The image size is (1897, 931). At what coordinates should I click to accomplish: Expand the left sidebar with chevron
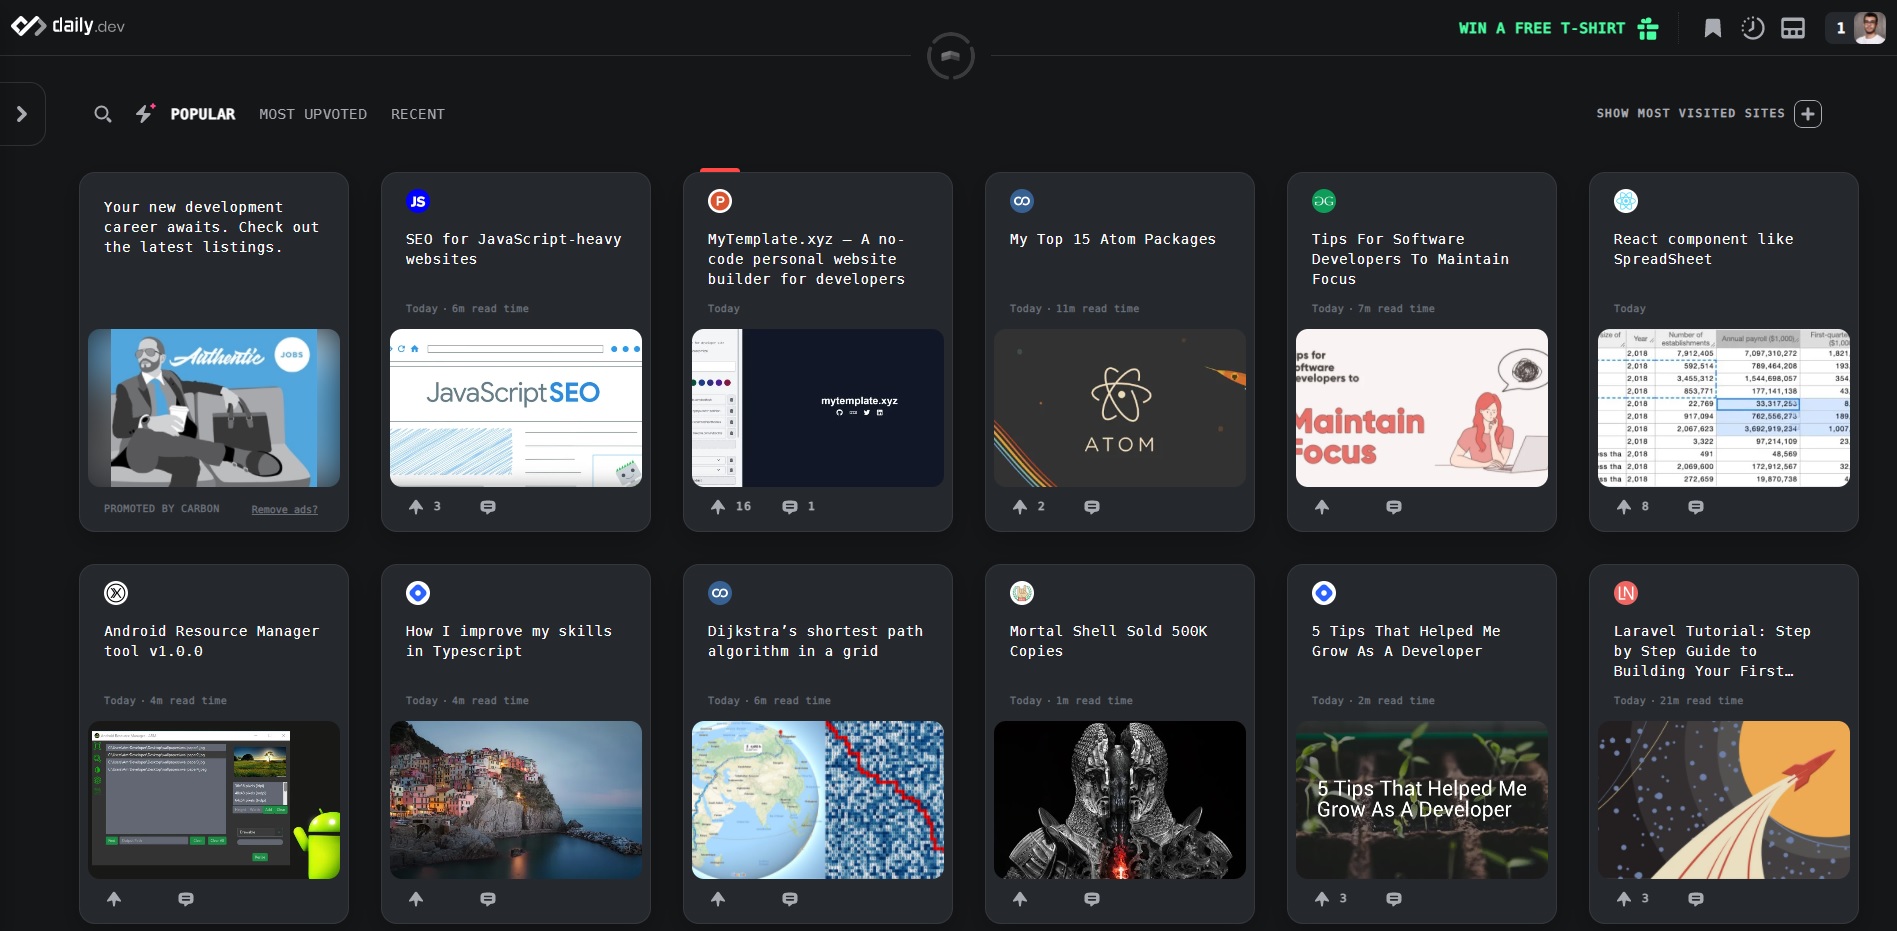(x=22, y=114)
